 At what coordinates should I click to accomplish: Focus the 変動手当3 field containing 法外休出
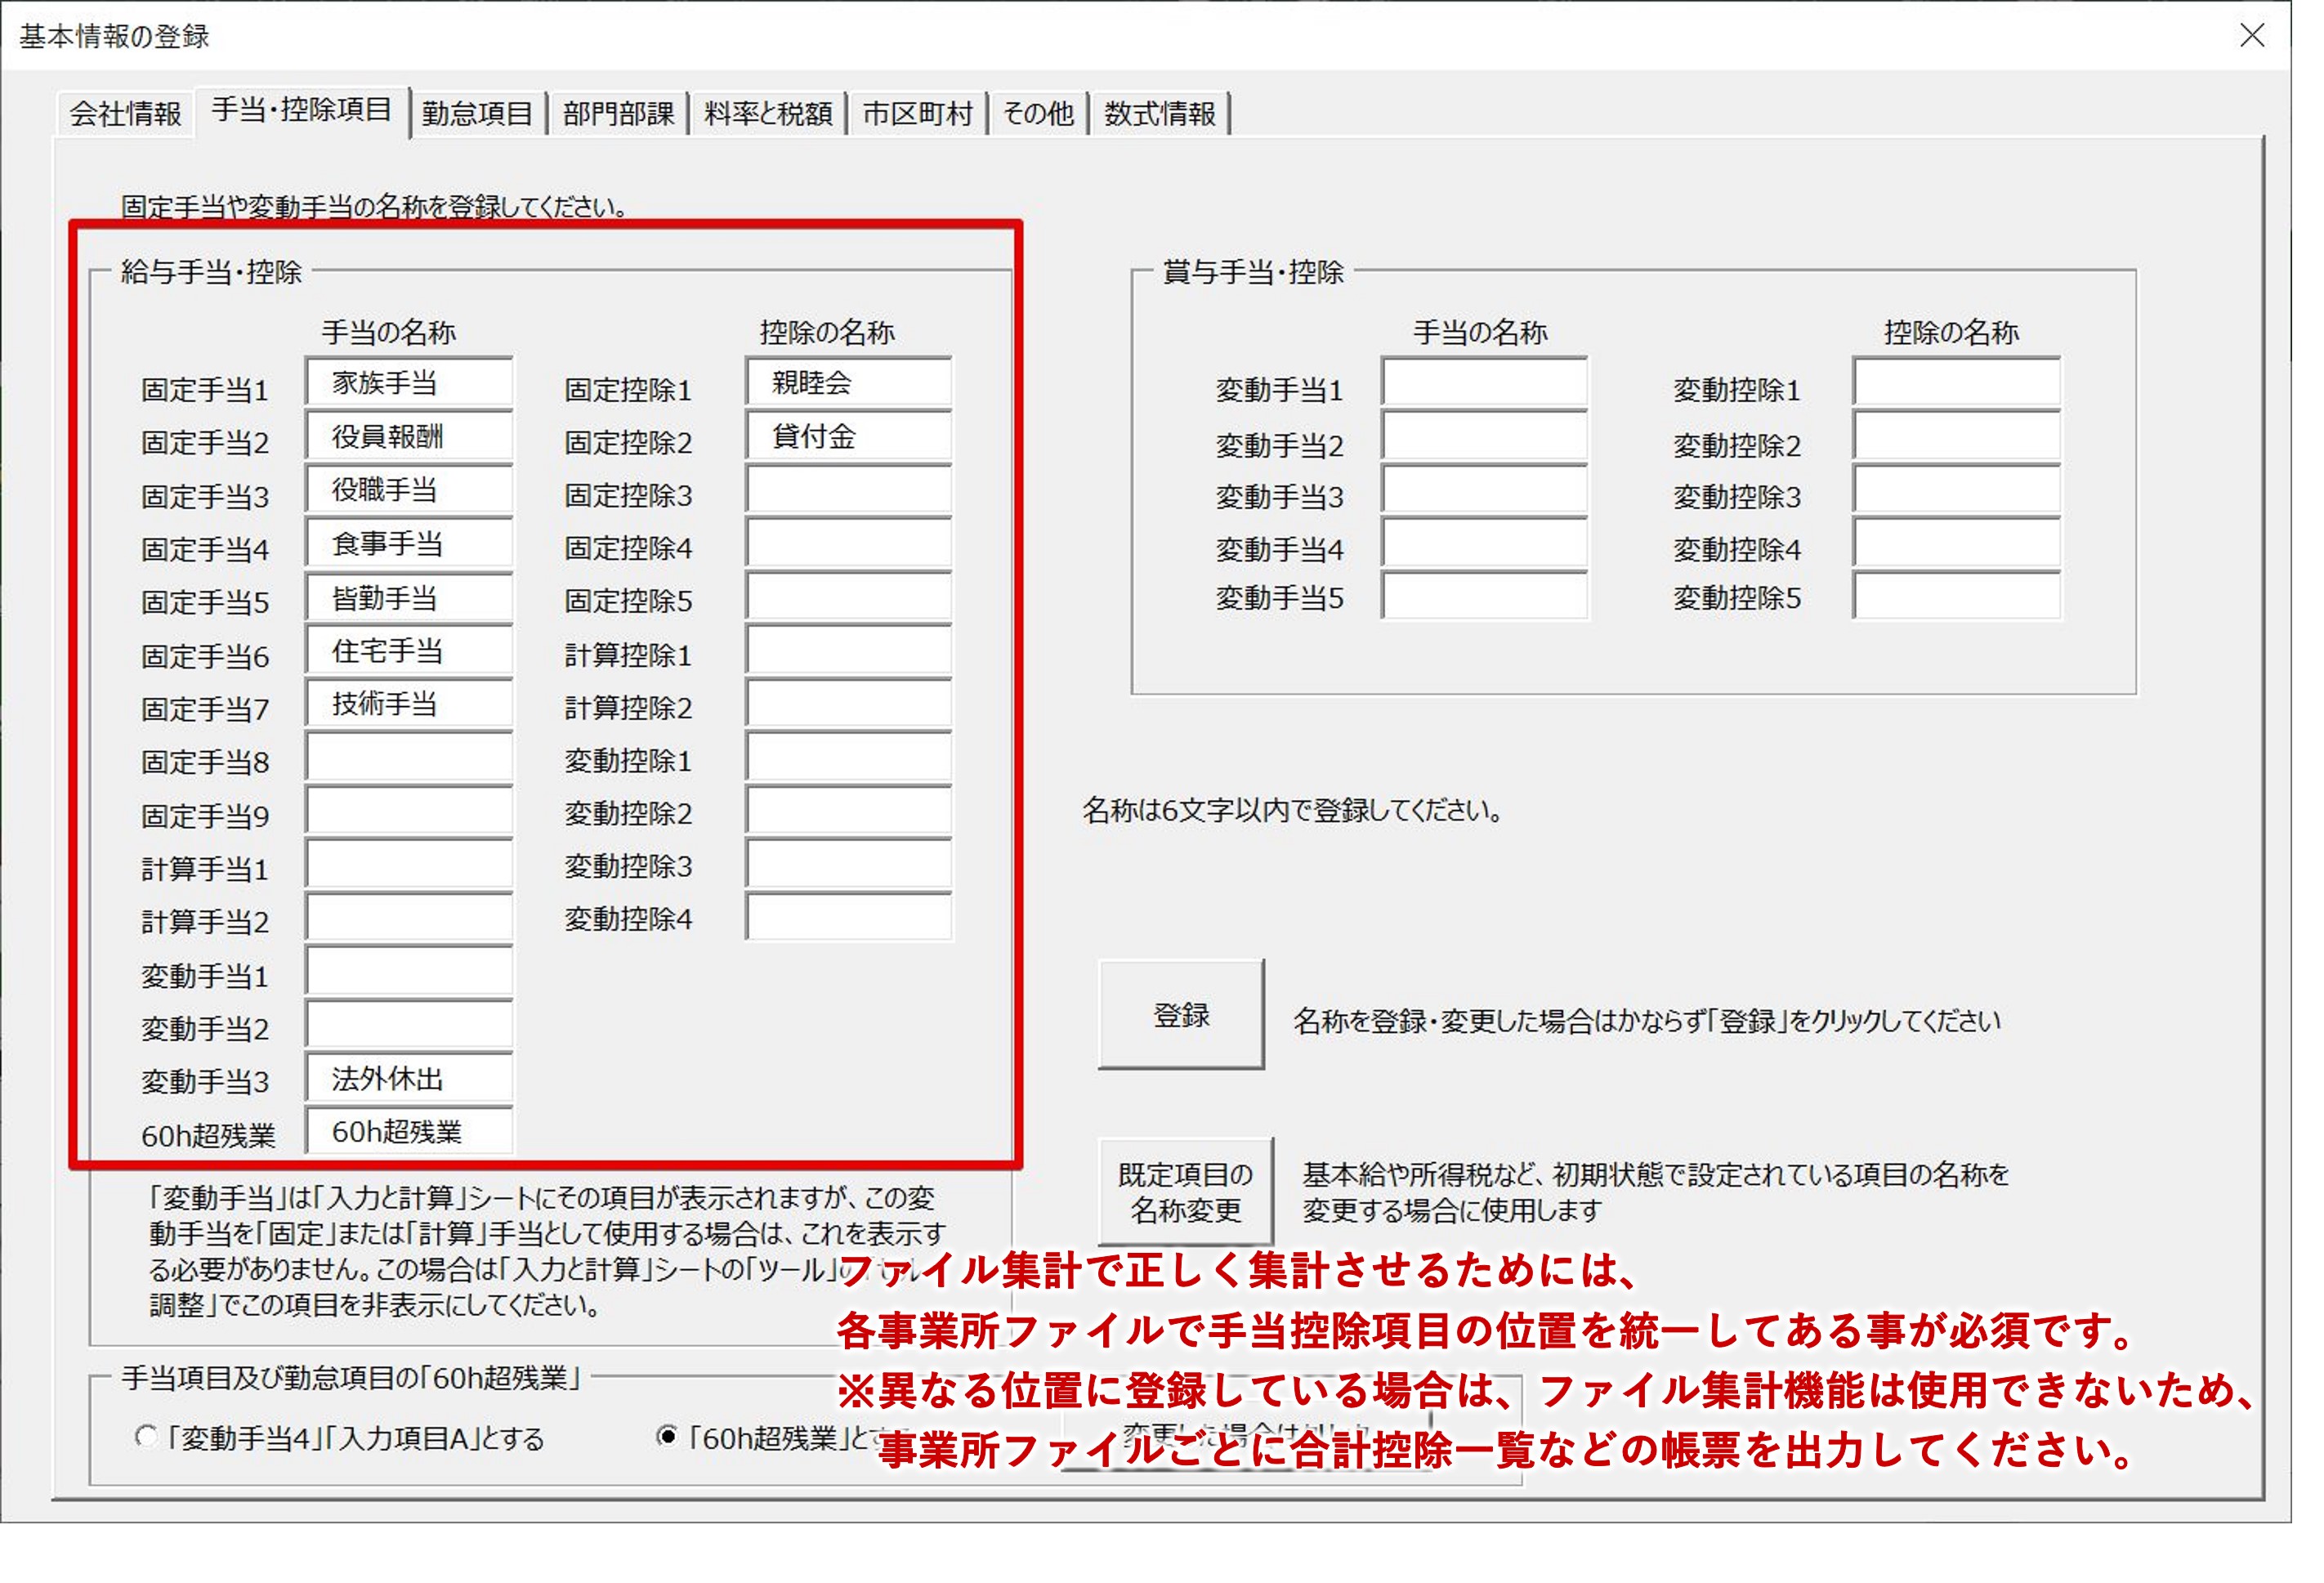[409, 1078]
